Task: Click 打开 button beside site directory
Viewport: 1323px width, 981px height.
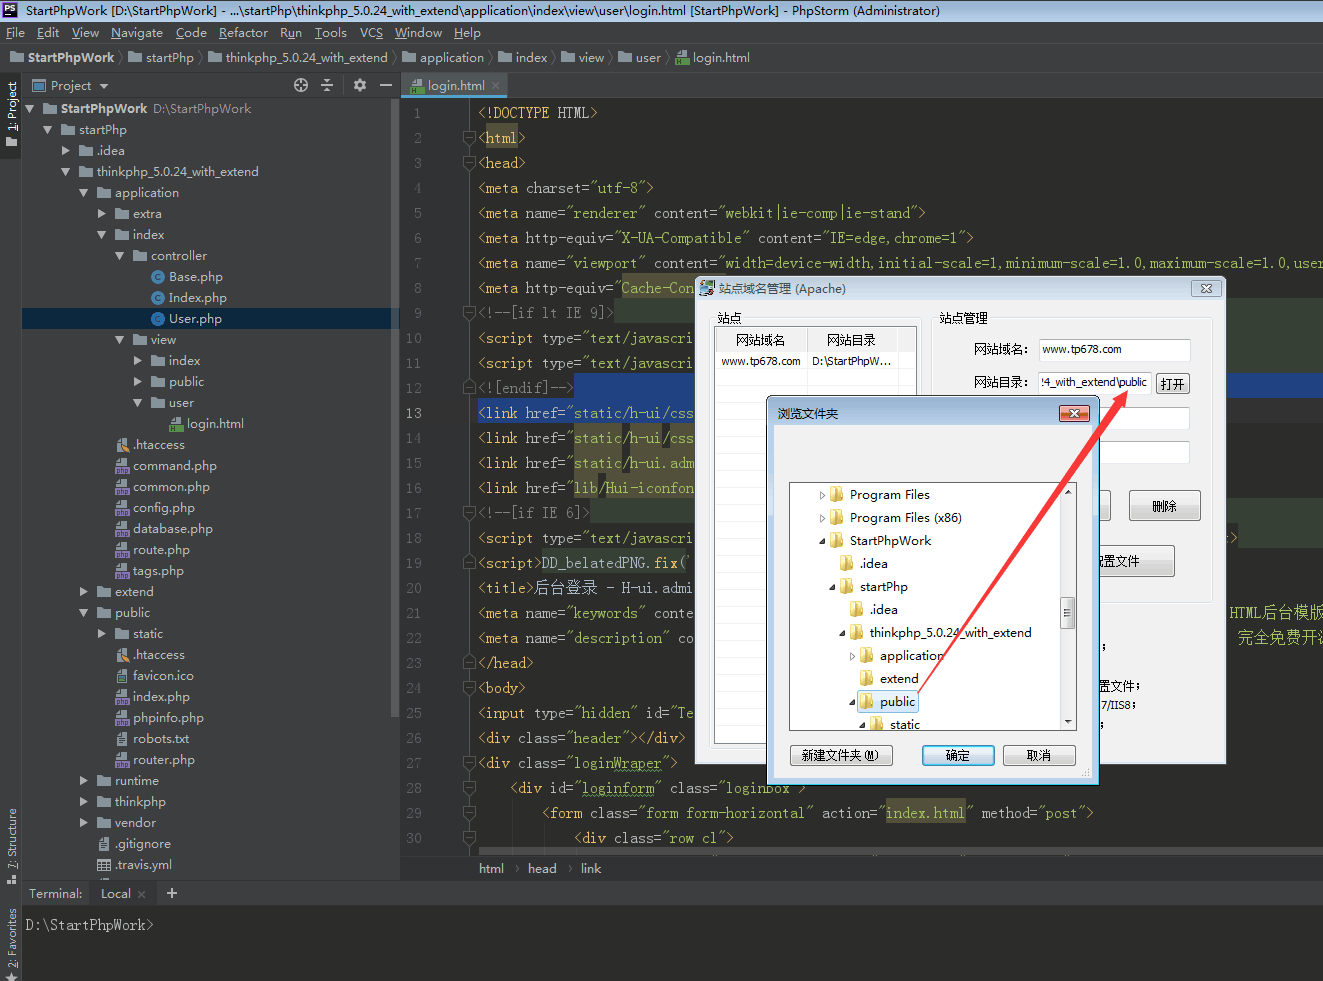Action: [x=1172, y=384]
